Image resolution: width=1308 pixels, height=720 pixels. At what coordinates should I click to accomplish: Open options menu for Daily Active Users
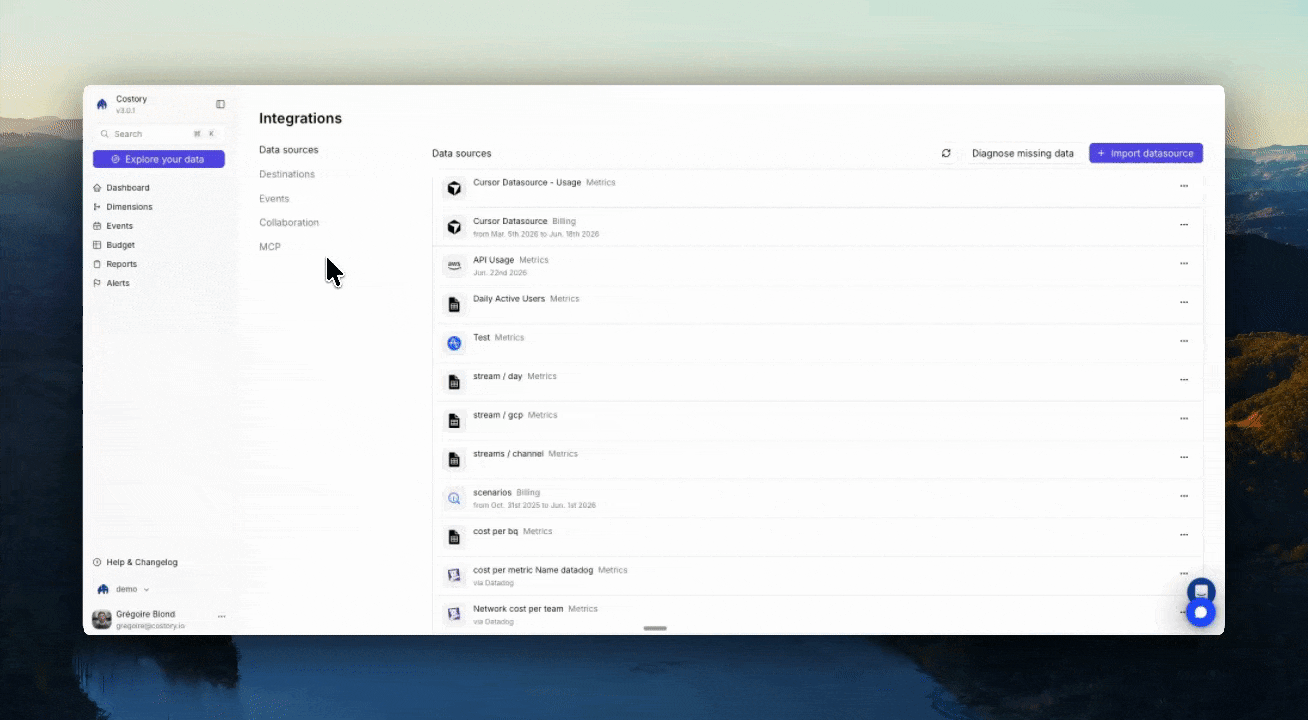1184,302
